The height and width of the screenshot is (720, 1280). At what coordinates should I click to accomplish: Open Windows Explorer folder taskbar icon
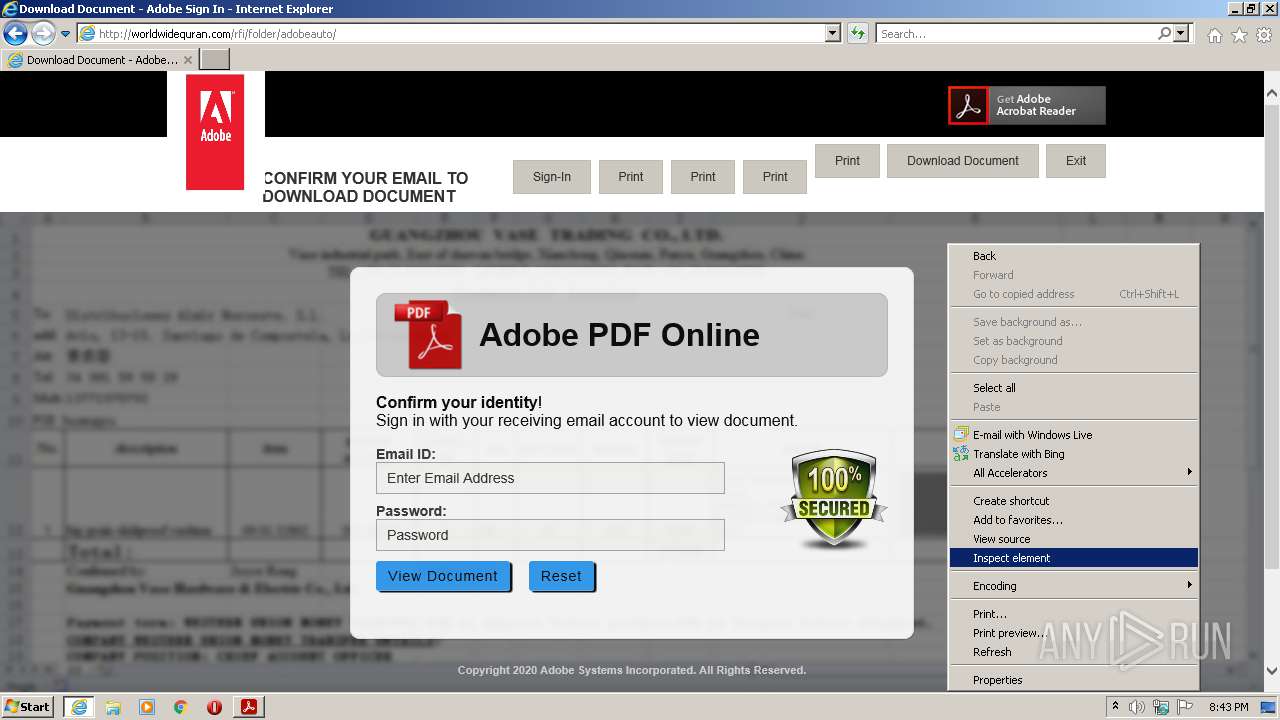113,707
